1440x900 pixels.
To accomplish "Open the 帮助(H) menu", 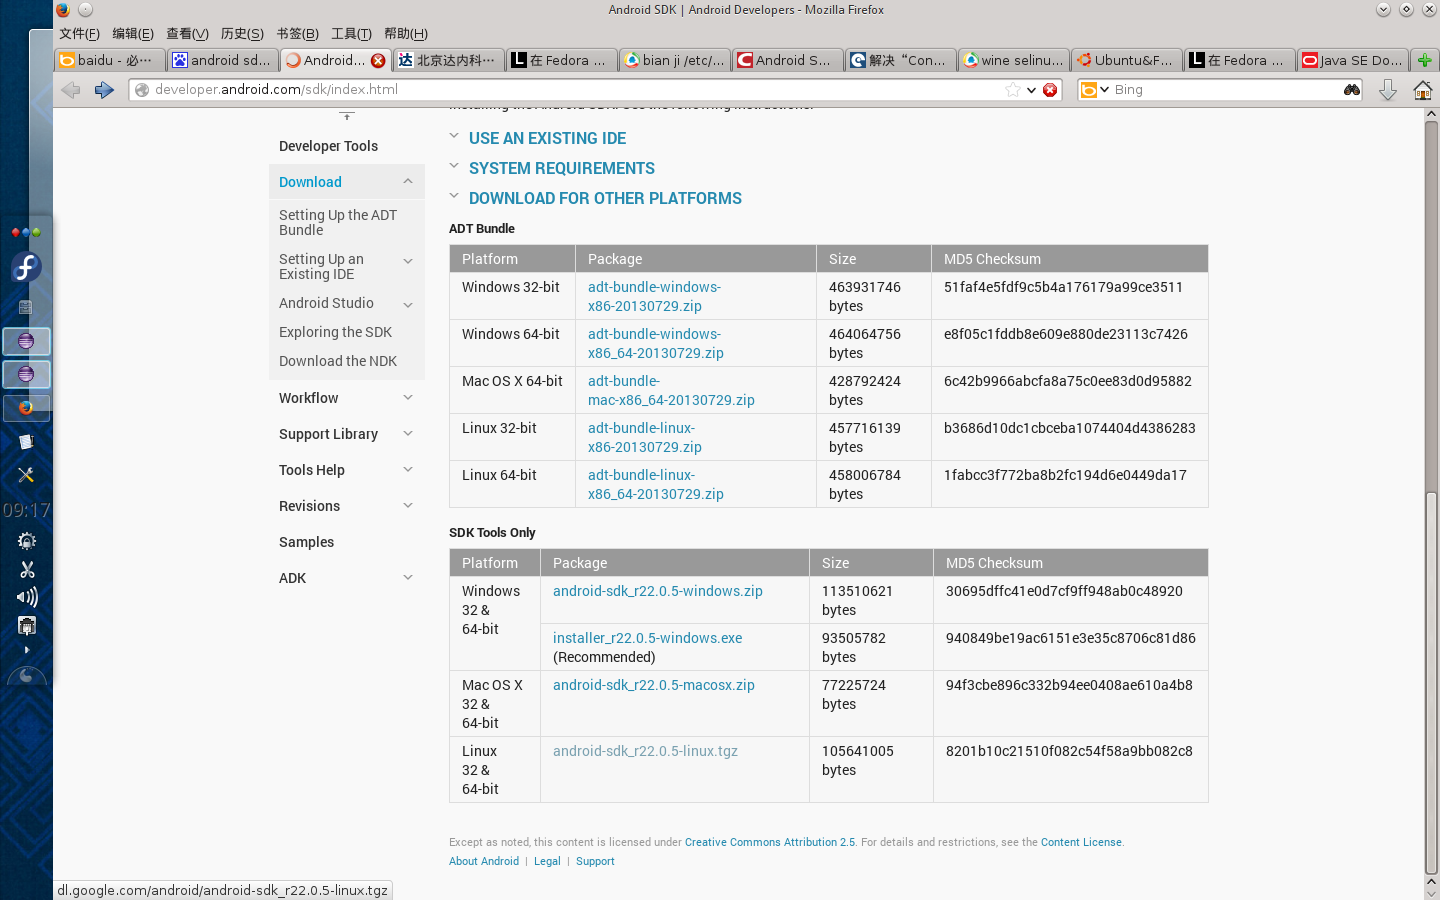I will [x=406, y=34].
